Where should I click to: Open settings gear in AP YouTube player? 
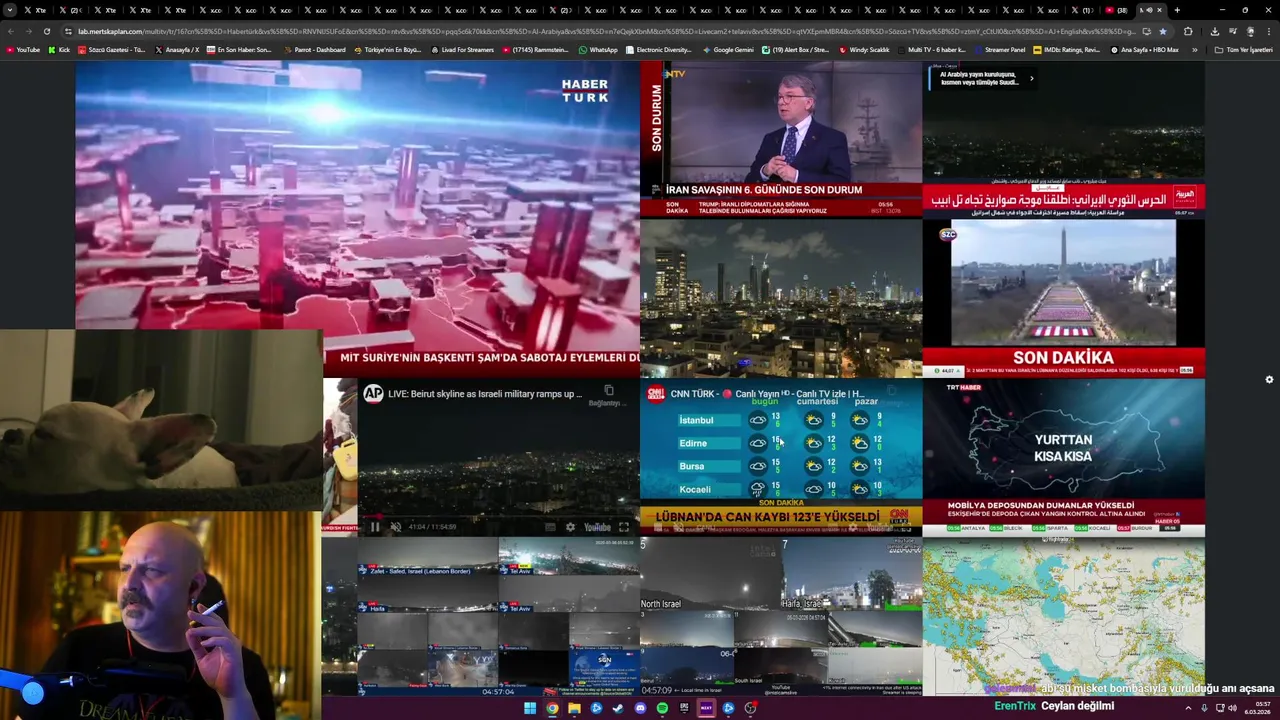click(570, 527)
